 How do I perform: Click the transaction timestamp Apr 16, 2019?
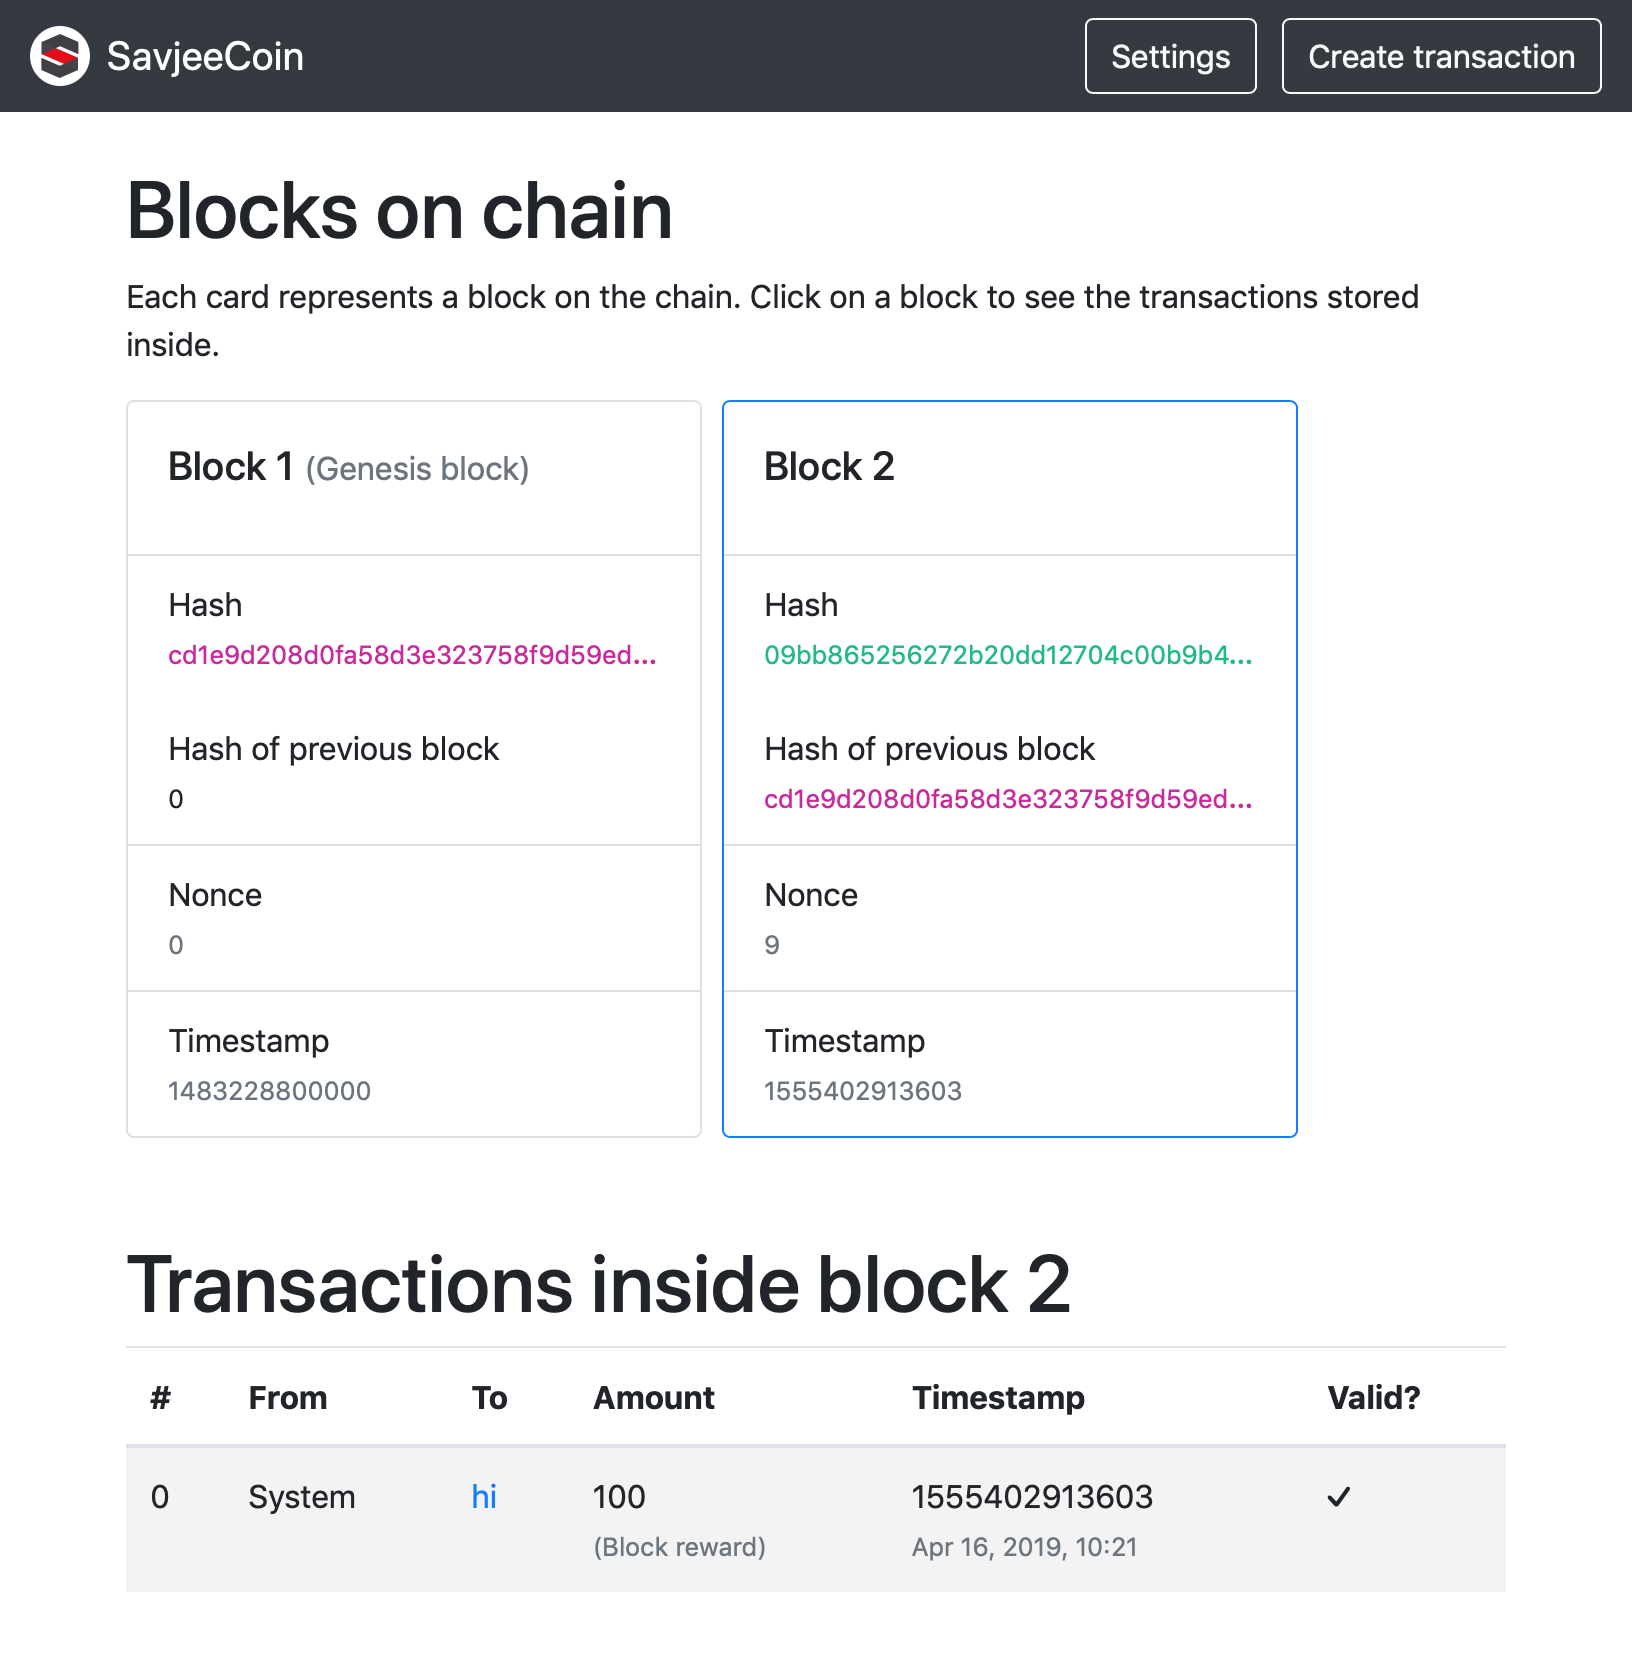tap(1025, 1547)
